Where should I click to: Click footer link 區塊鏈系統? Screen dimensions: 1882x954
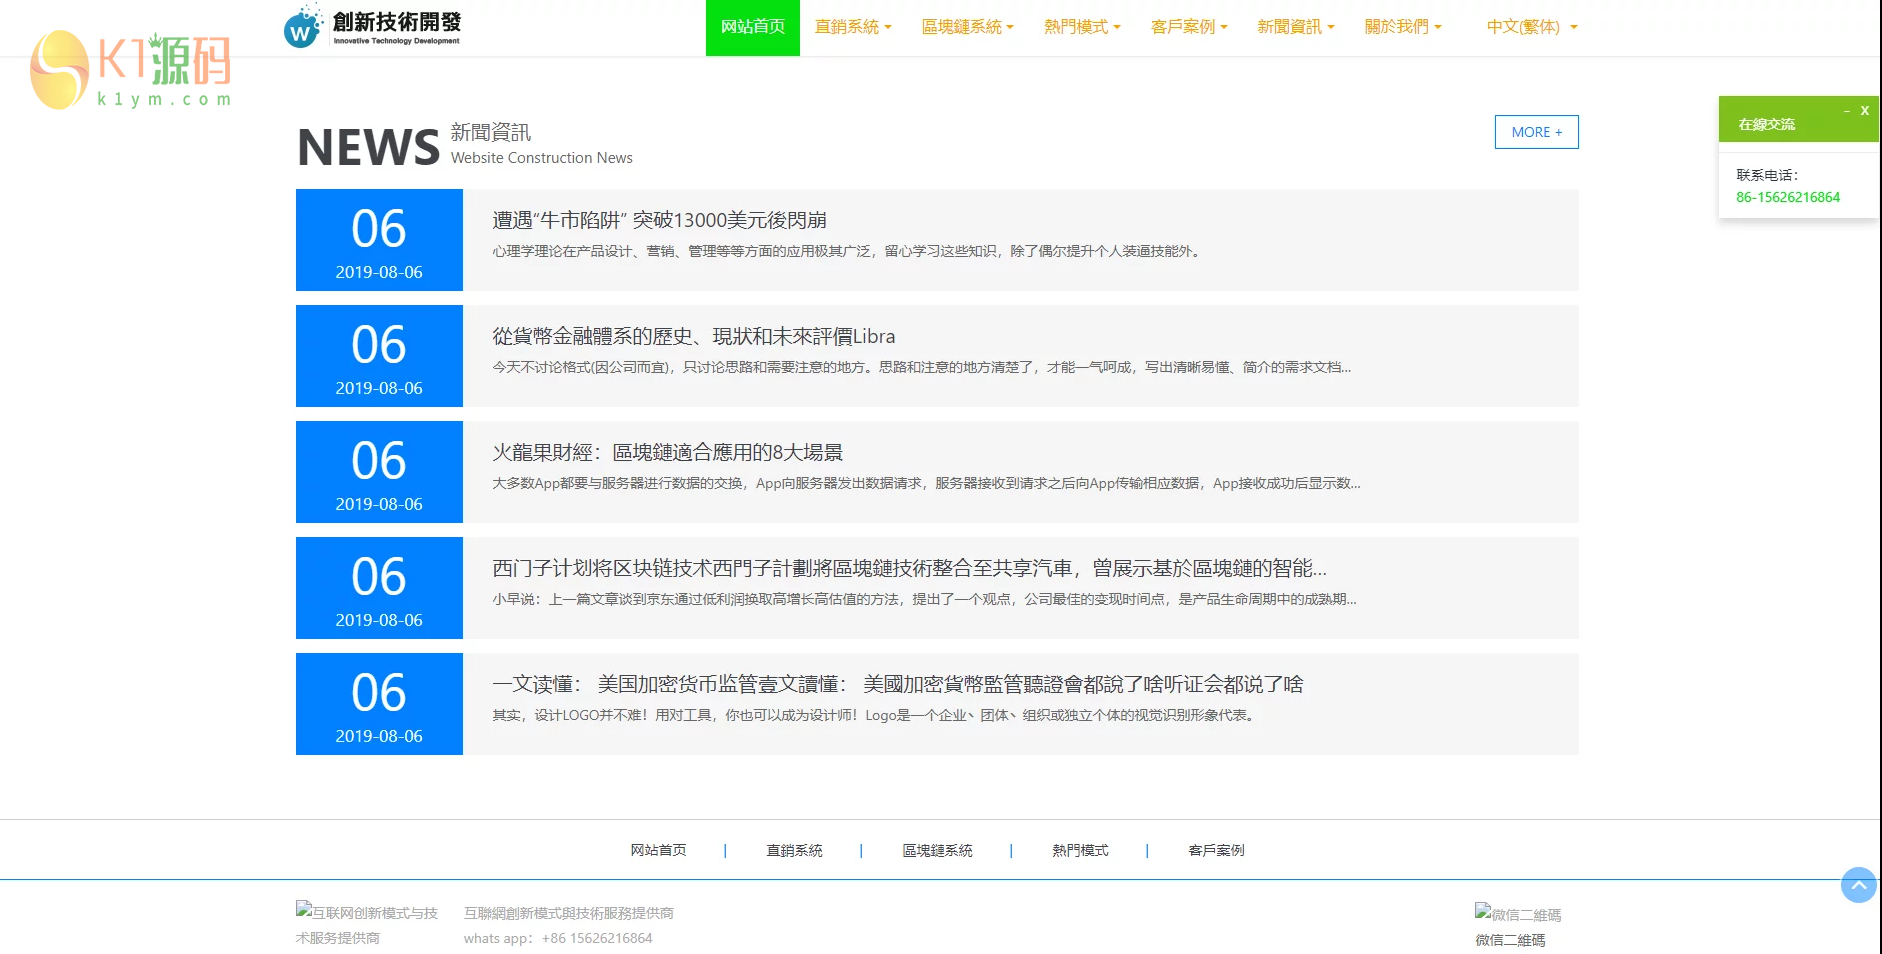[937, 850]
